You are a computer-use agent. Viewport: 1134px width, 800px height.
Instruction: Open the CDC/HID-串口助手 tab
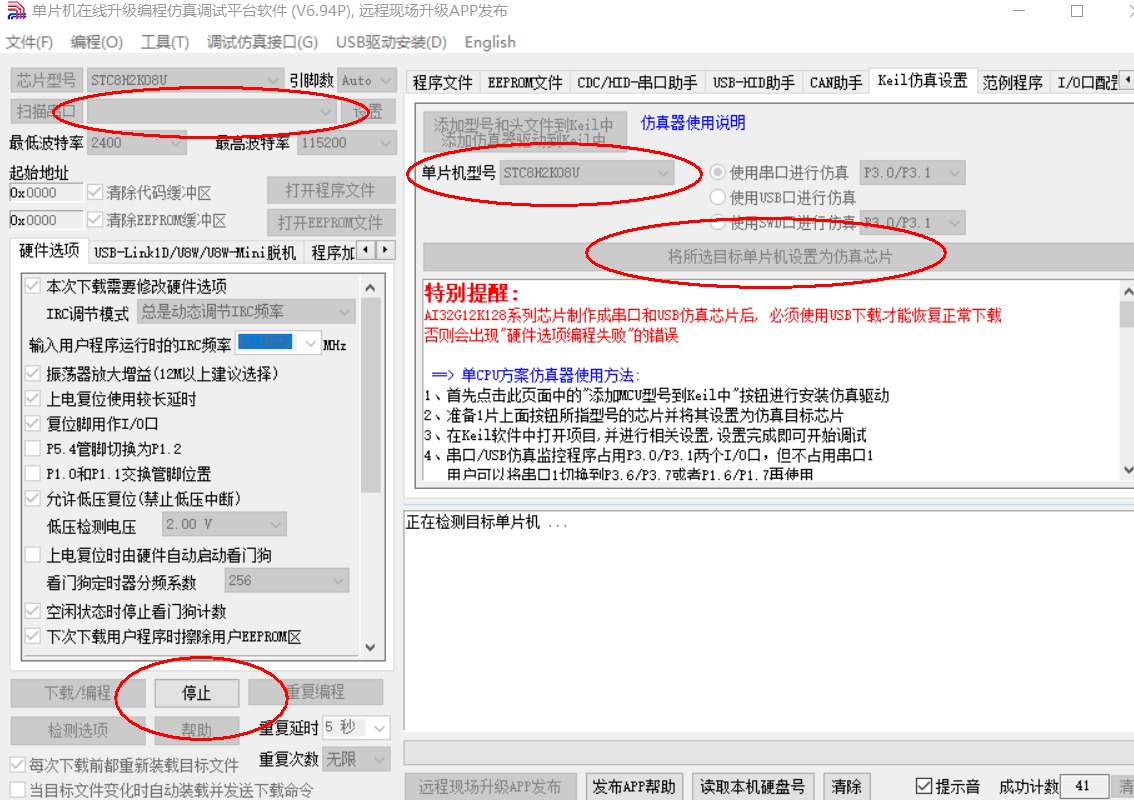tap(636, 82)
